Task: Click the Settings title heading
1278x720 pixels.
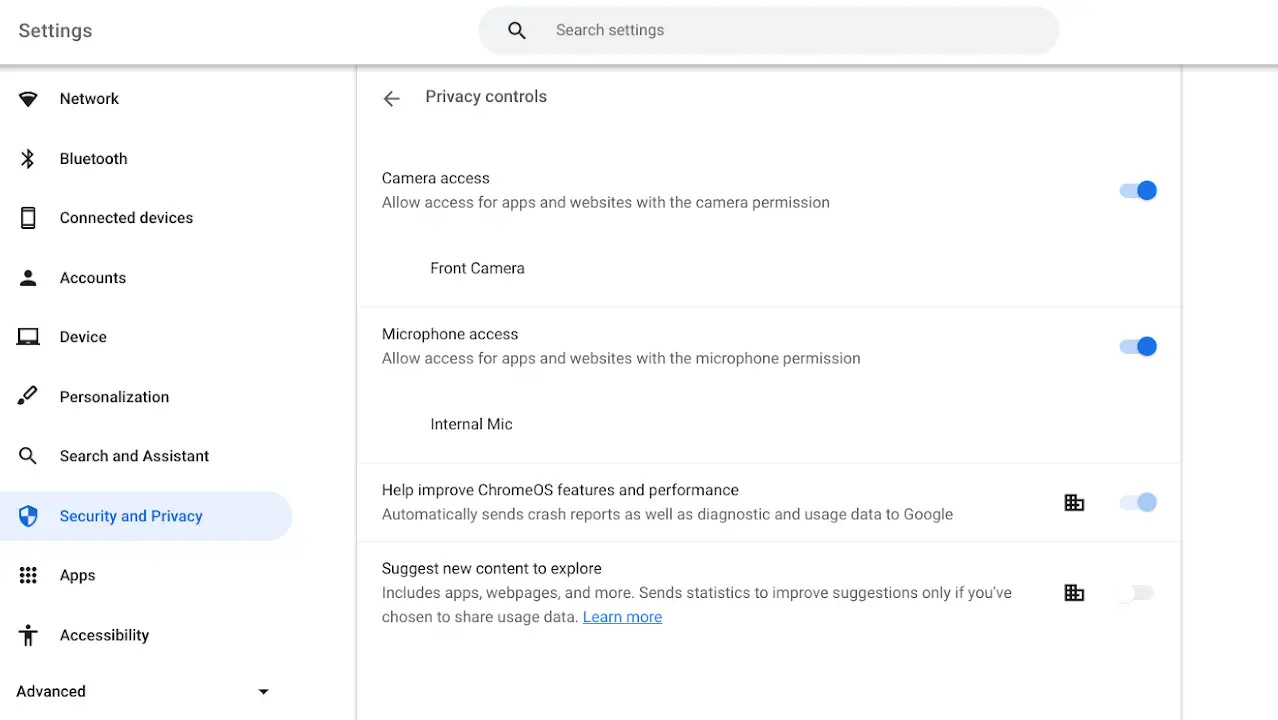Action: tap(55, 31)
